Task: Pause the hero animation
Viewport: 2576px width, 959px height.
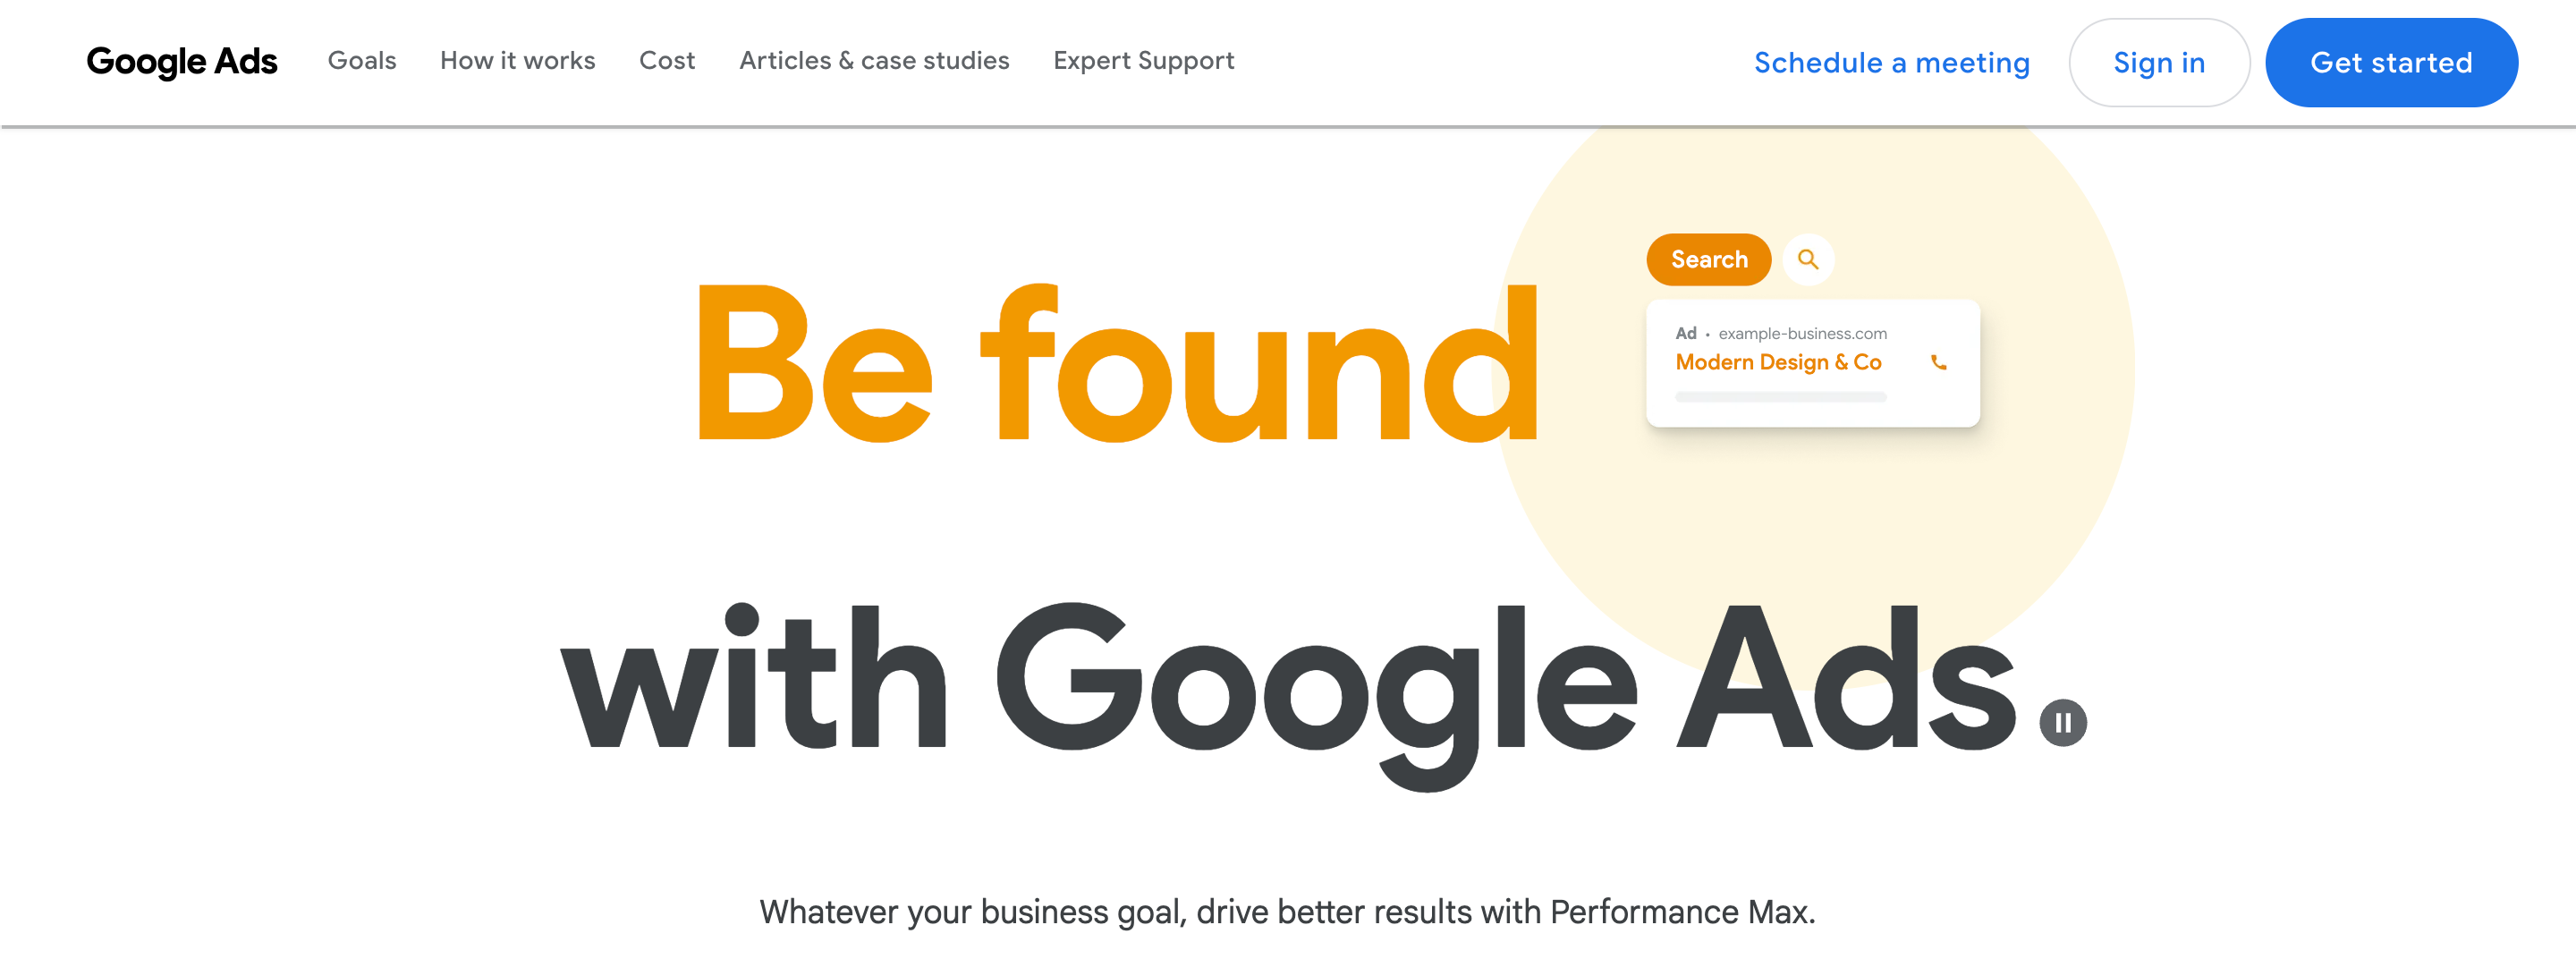Action: click(2062, 722)
